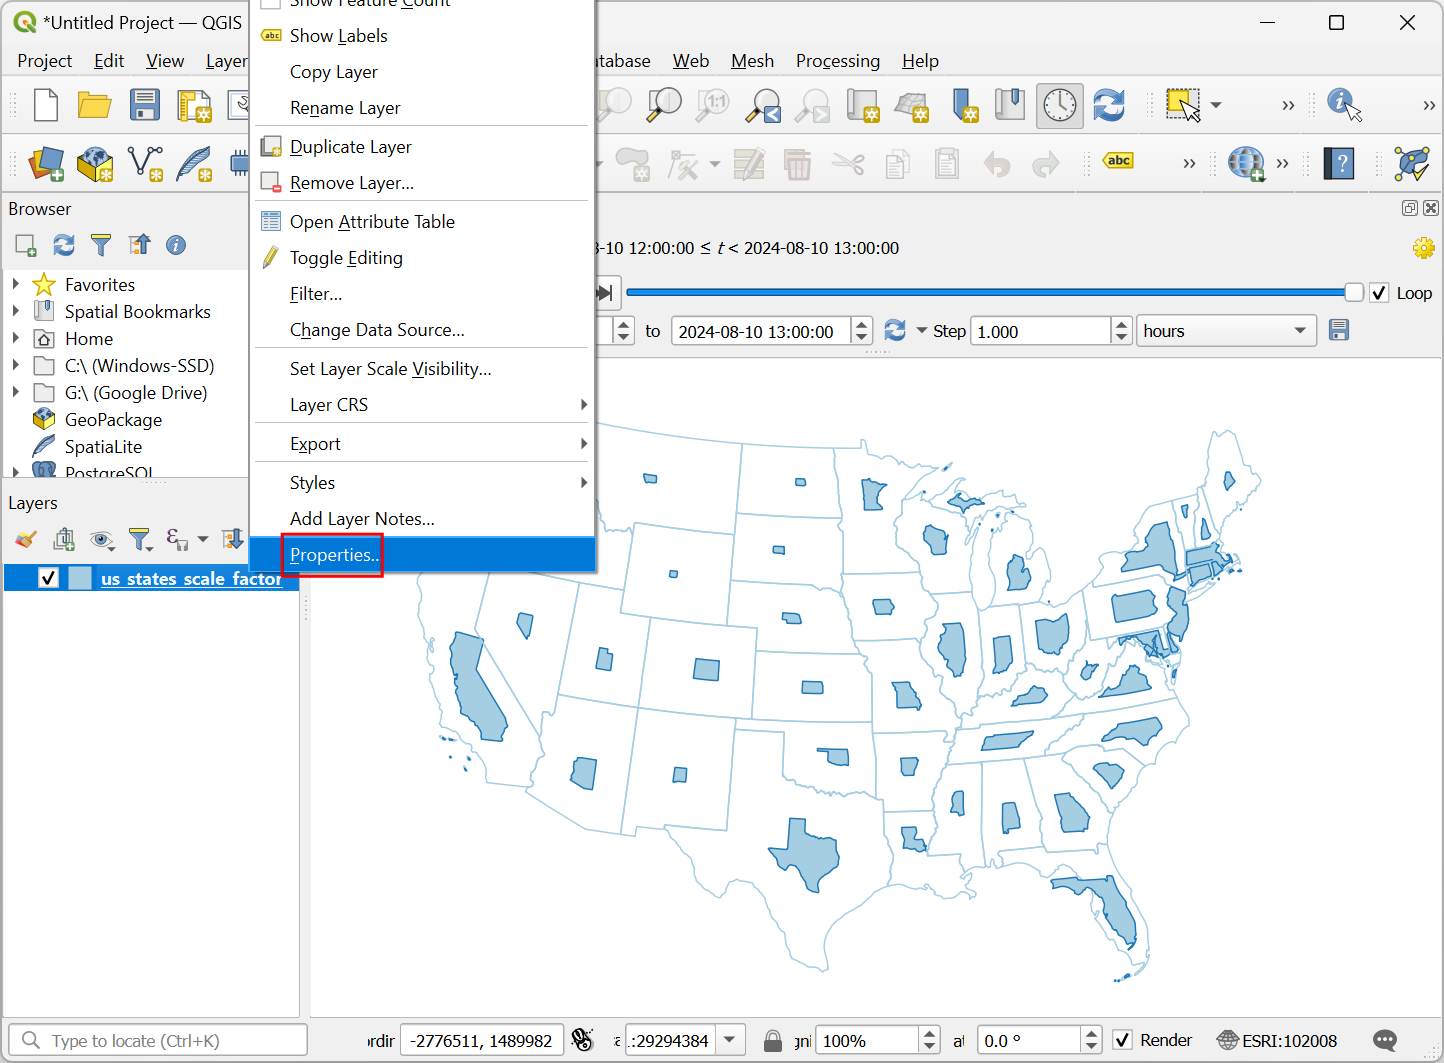The height and width of the screenshot is (1063, 1444).
Task: Click the Filter Browser funnel icon
Action: [101, 245]
